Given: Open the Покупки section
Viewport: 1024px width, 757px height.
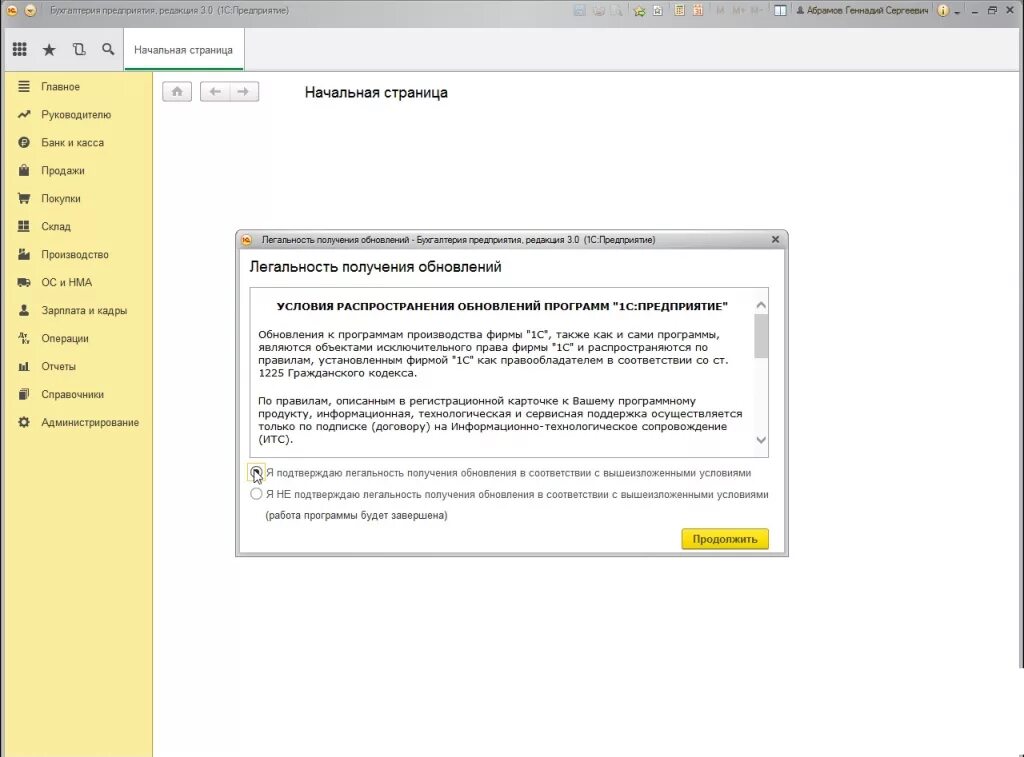Looking at the screenshot, I should pyautogui.click(x=61, y=199).
